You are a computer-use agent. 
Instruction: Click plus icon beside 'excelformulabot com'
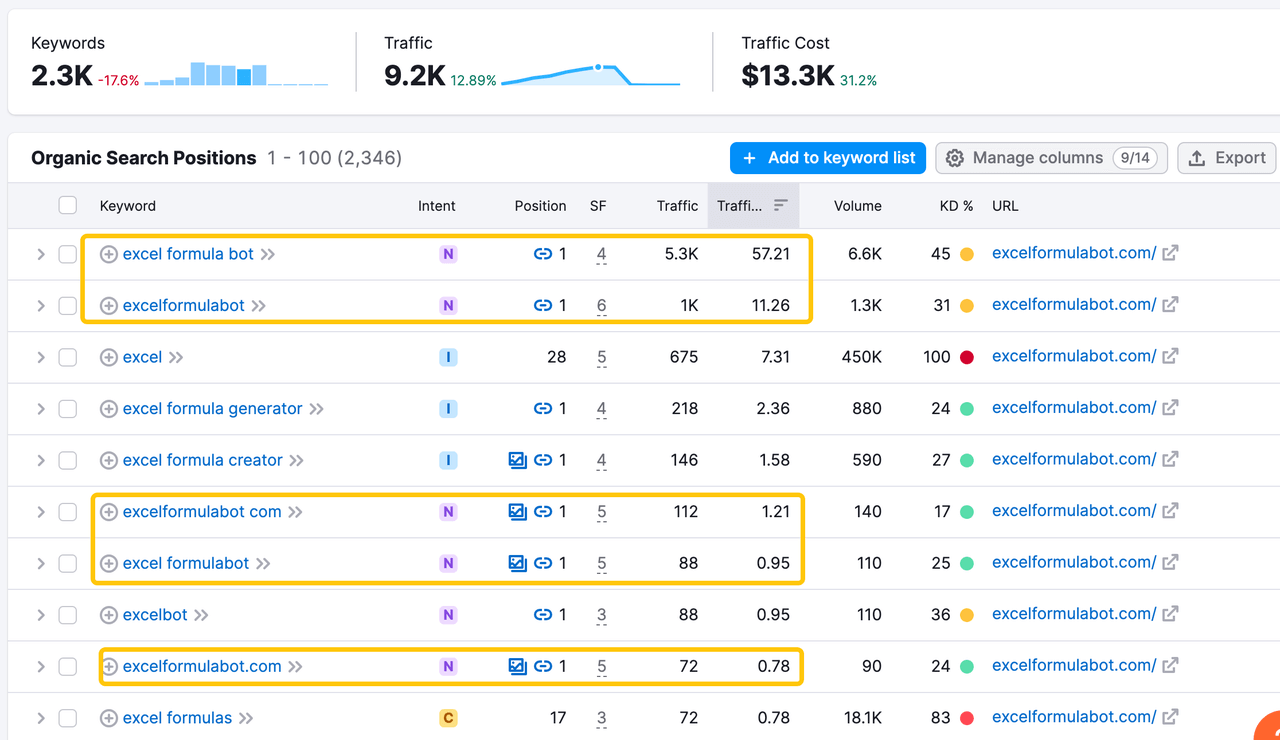click(x=109, y=512)
